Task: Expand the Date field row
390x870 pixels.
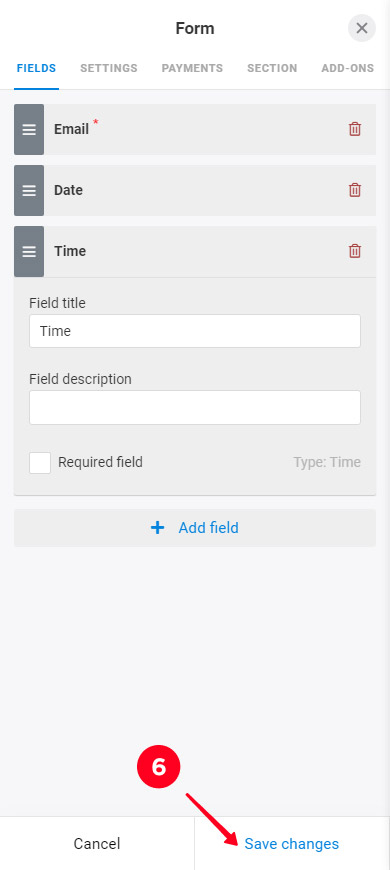Action: click(195, 190)
